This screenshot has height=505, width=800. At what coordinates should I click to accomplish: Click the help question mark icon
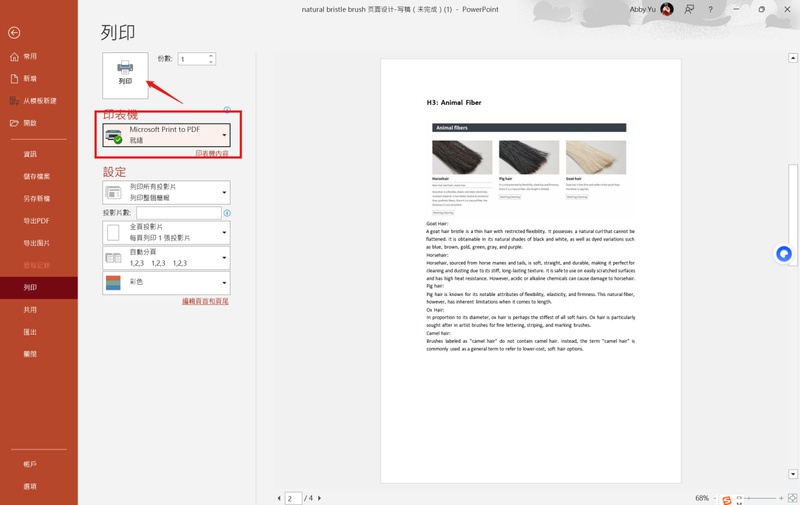[x=710, y=9]
